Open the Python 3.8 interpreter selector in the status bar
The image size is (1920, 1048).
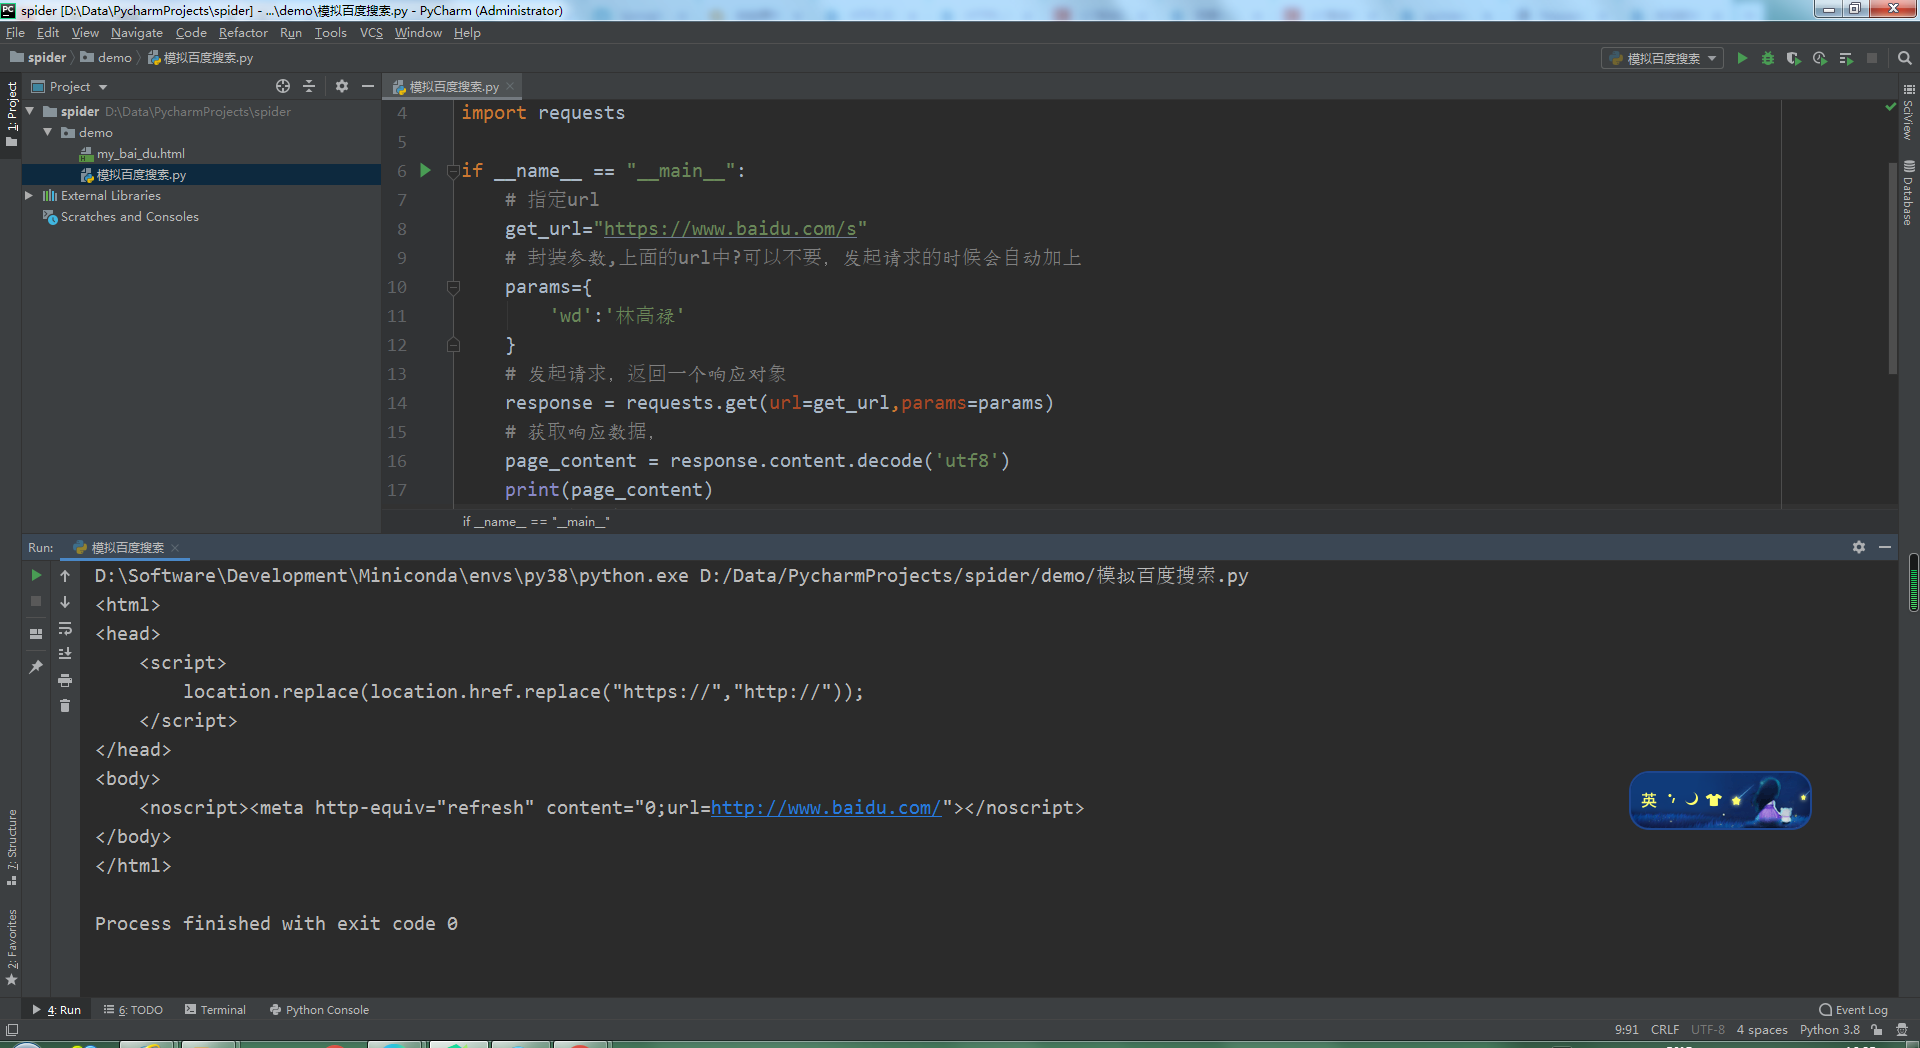pos(1830,1030)
